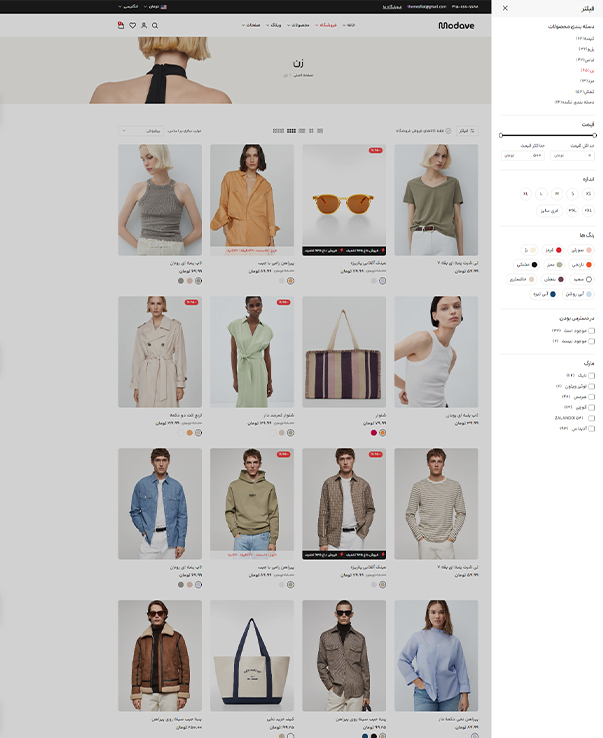Open the user account icon
Image resolution: width=603 pixels, height=738 pixels.
[144, 25]
